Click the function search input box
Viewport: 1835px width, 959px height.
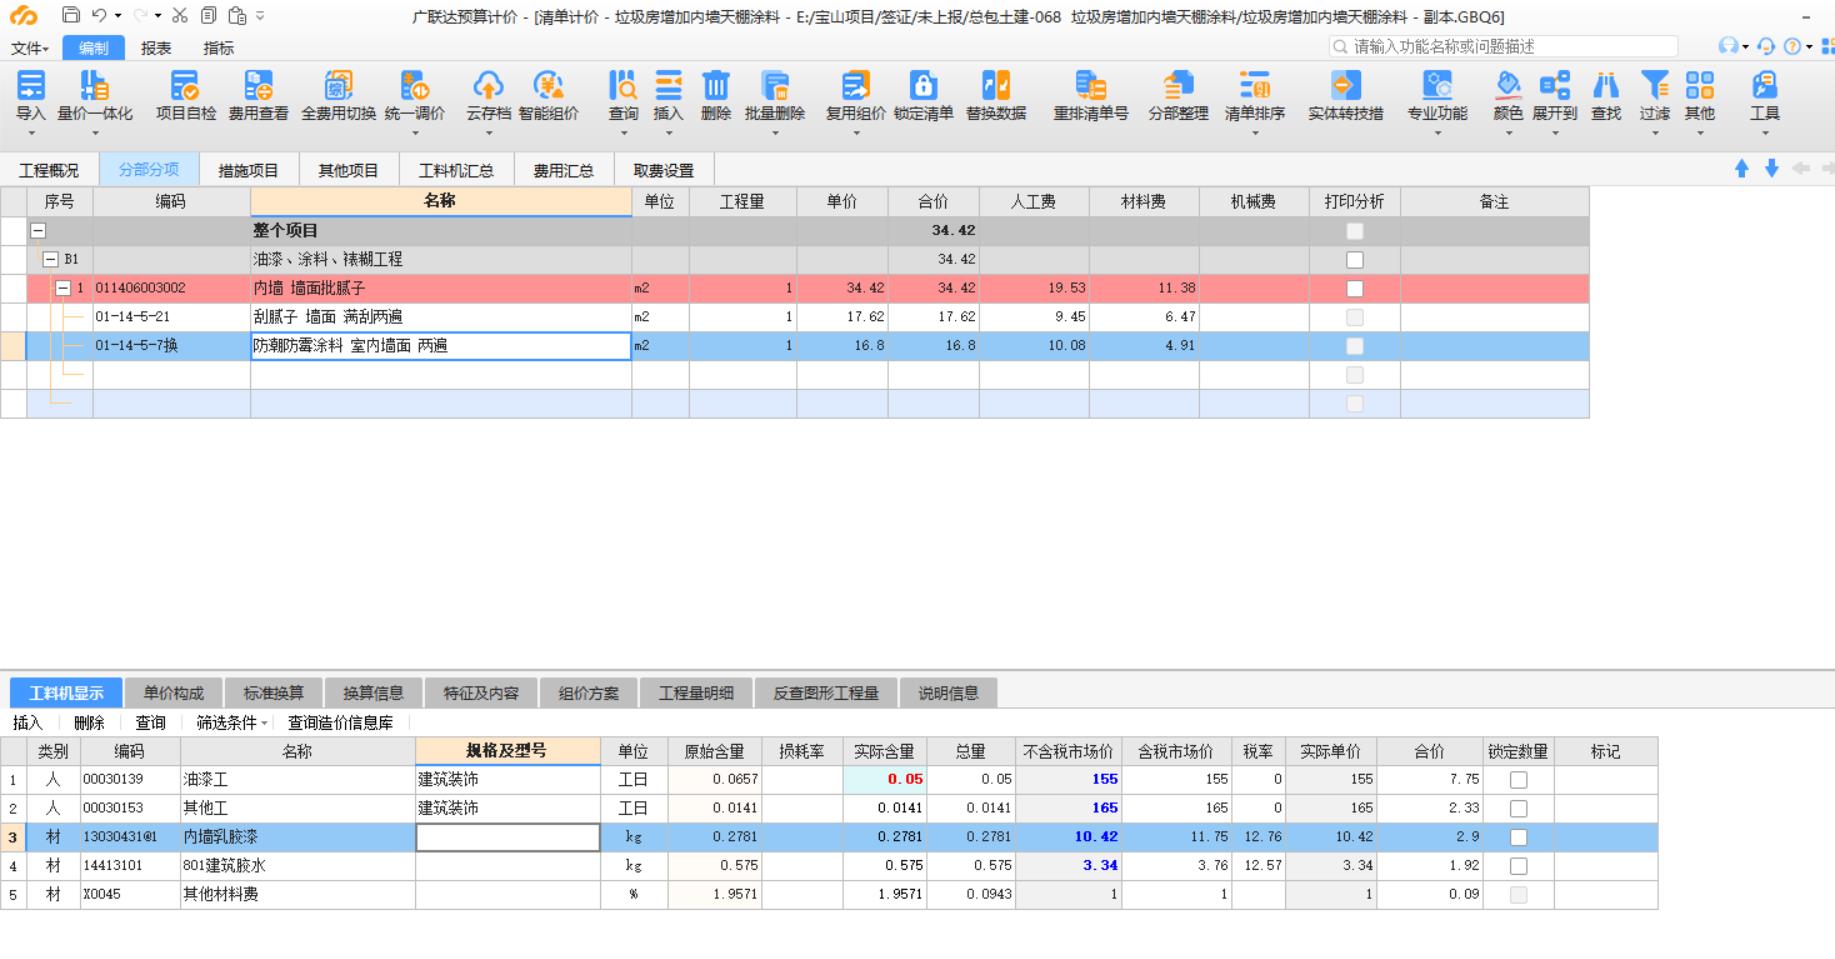(1503, 47)
